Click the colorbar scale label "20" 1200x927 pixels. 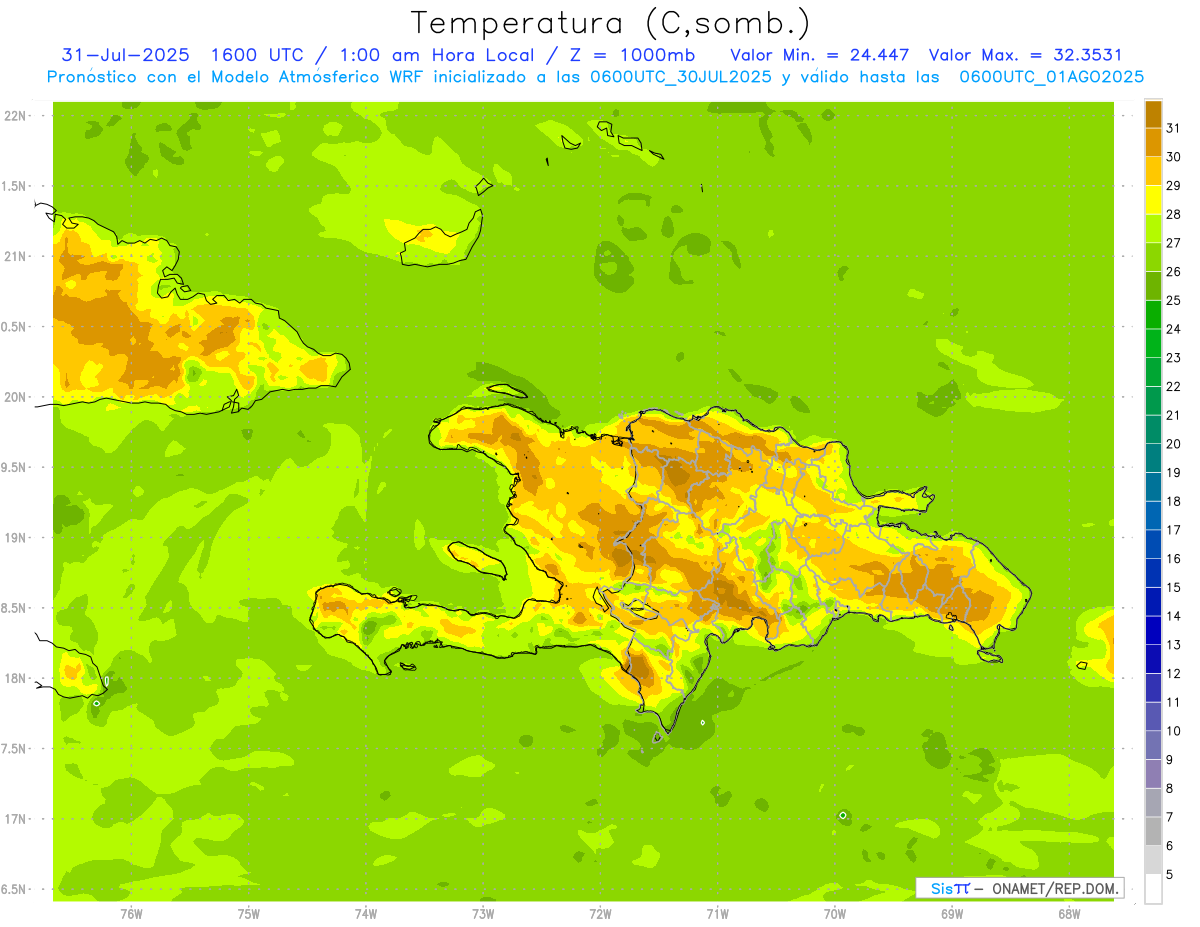[x=1173, y=444]
